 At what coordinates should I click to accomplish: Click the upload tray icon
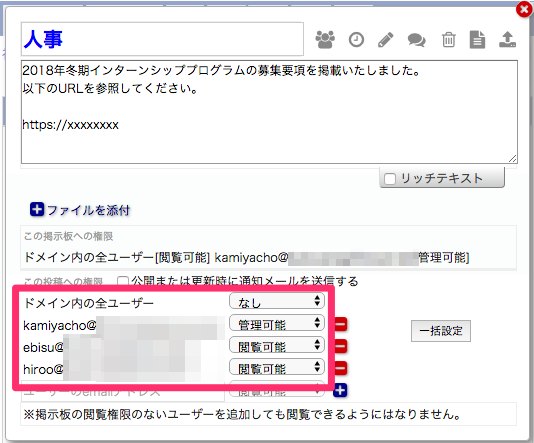point(507,39)
